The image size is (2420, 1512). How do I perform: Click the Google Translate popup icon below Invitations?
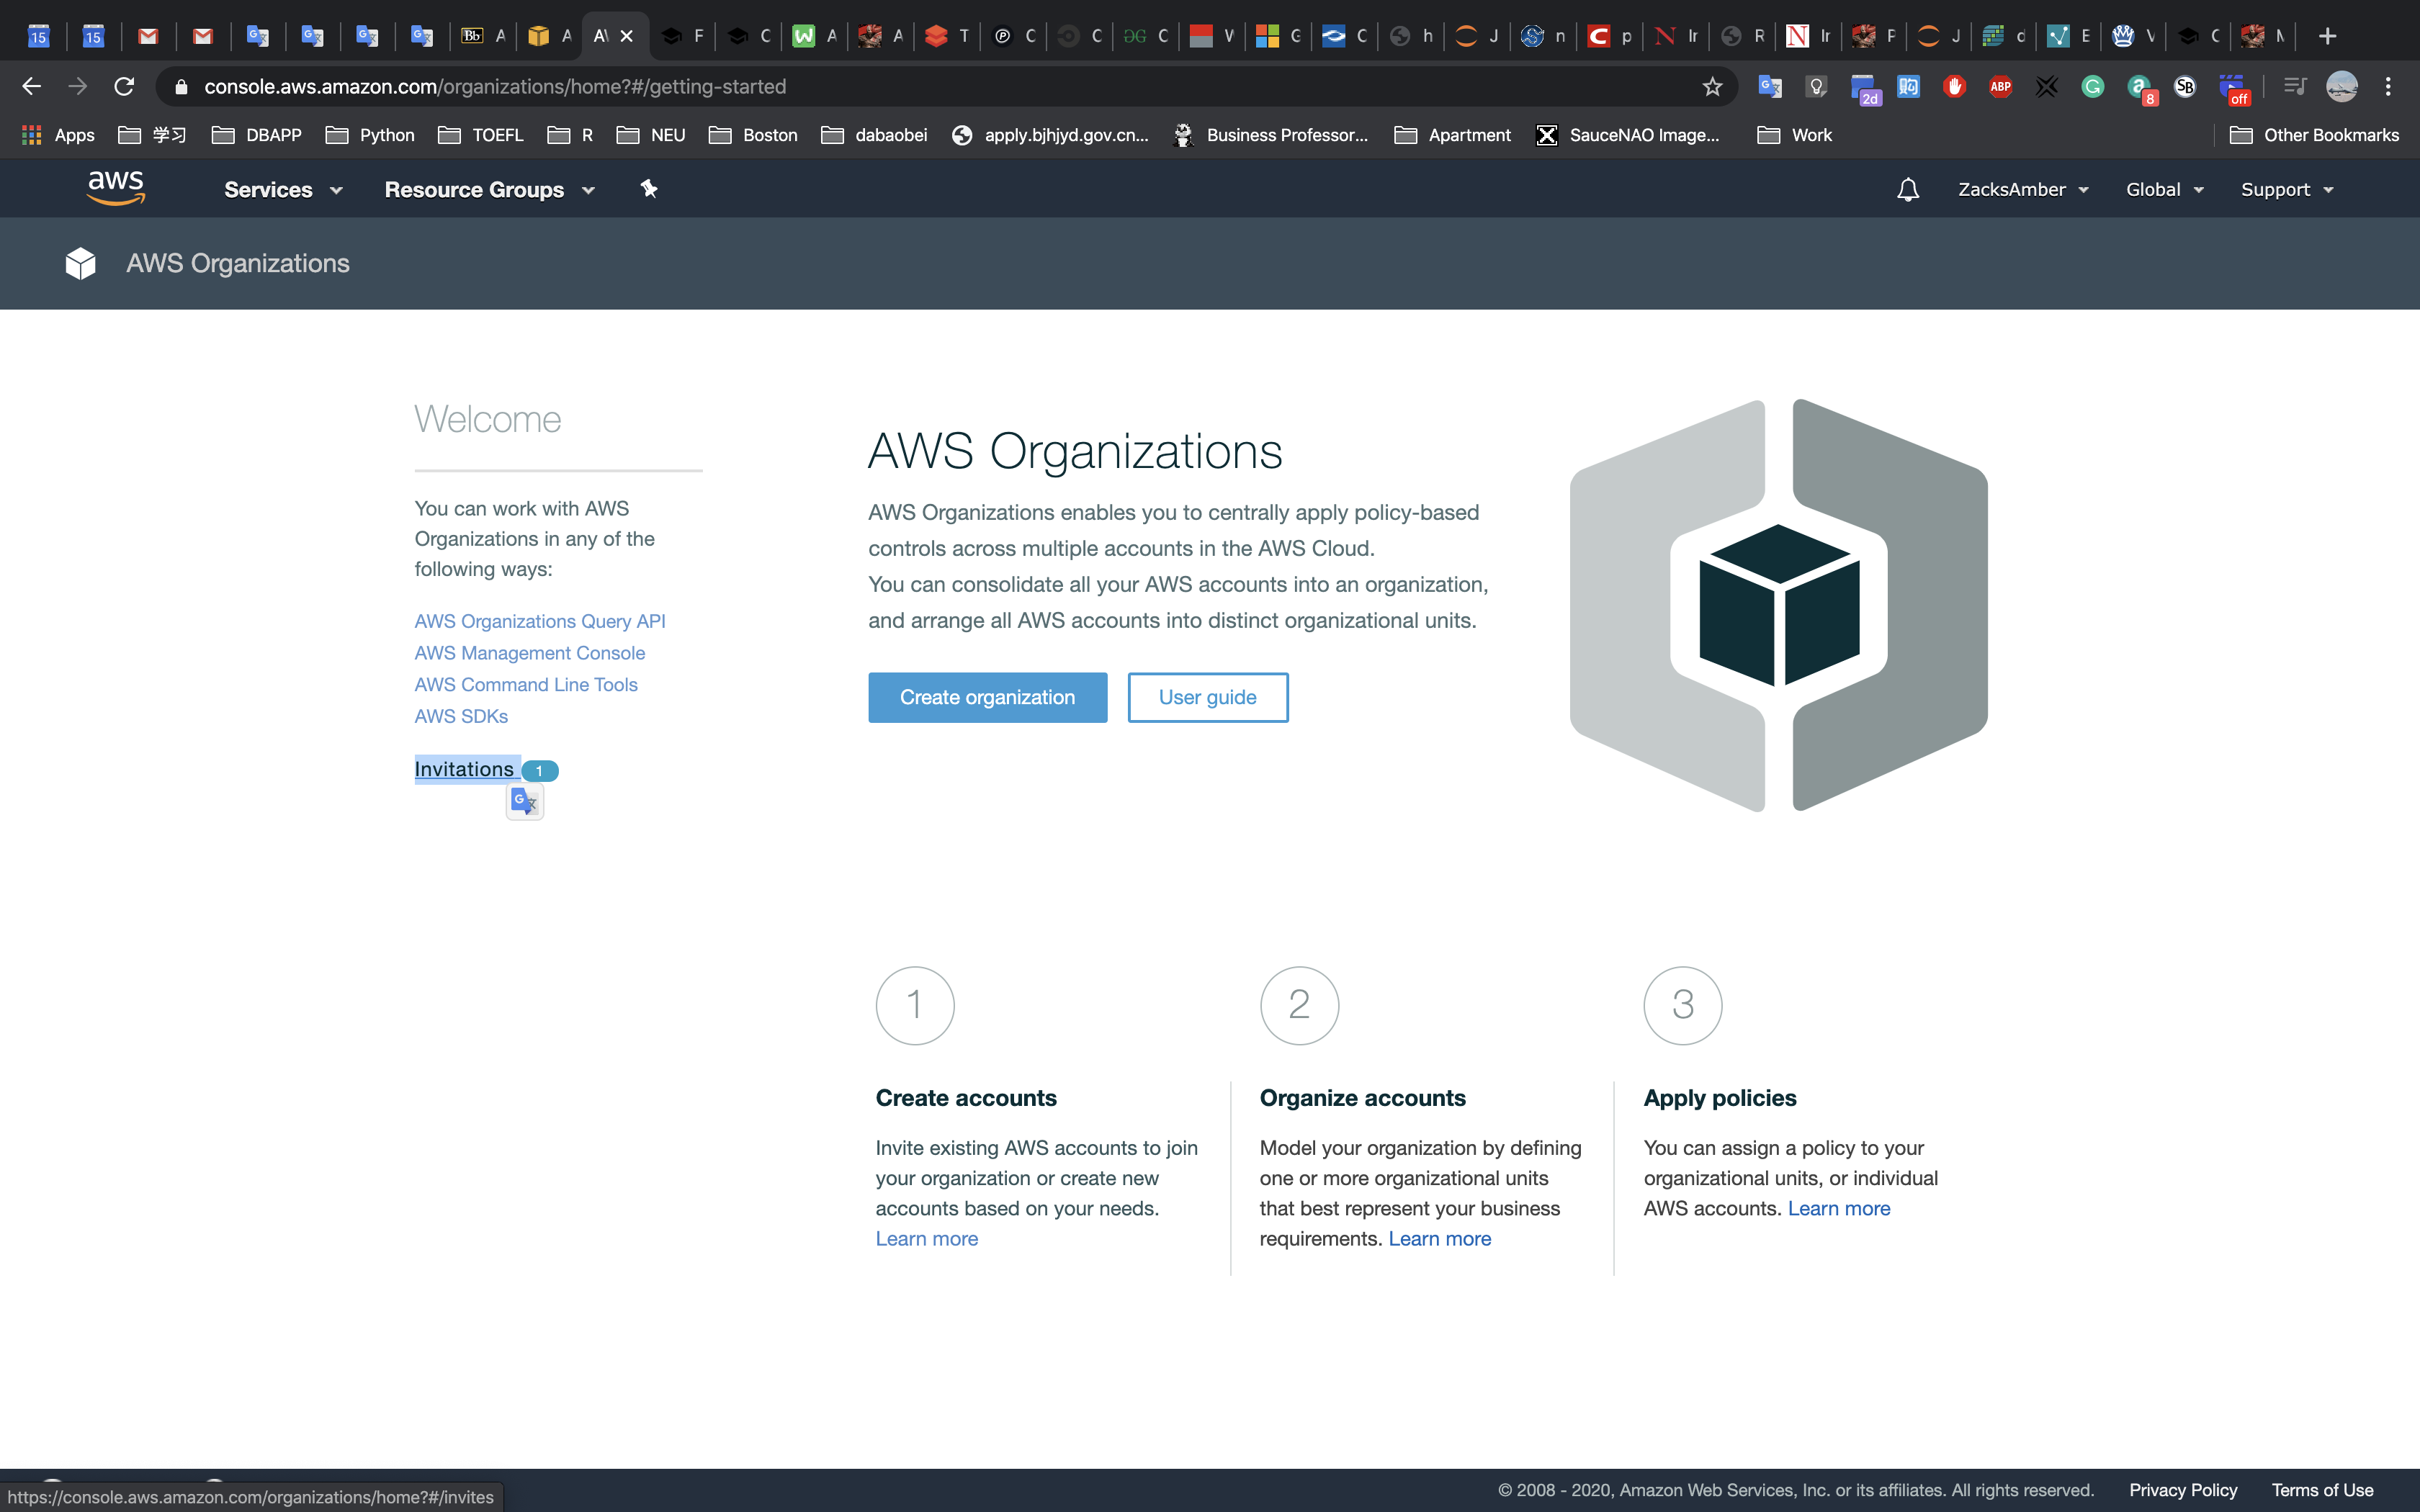click(524, 801)
